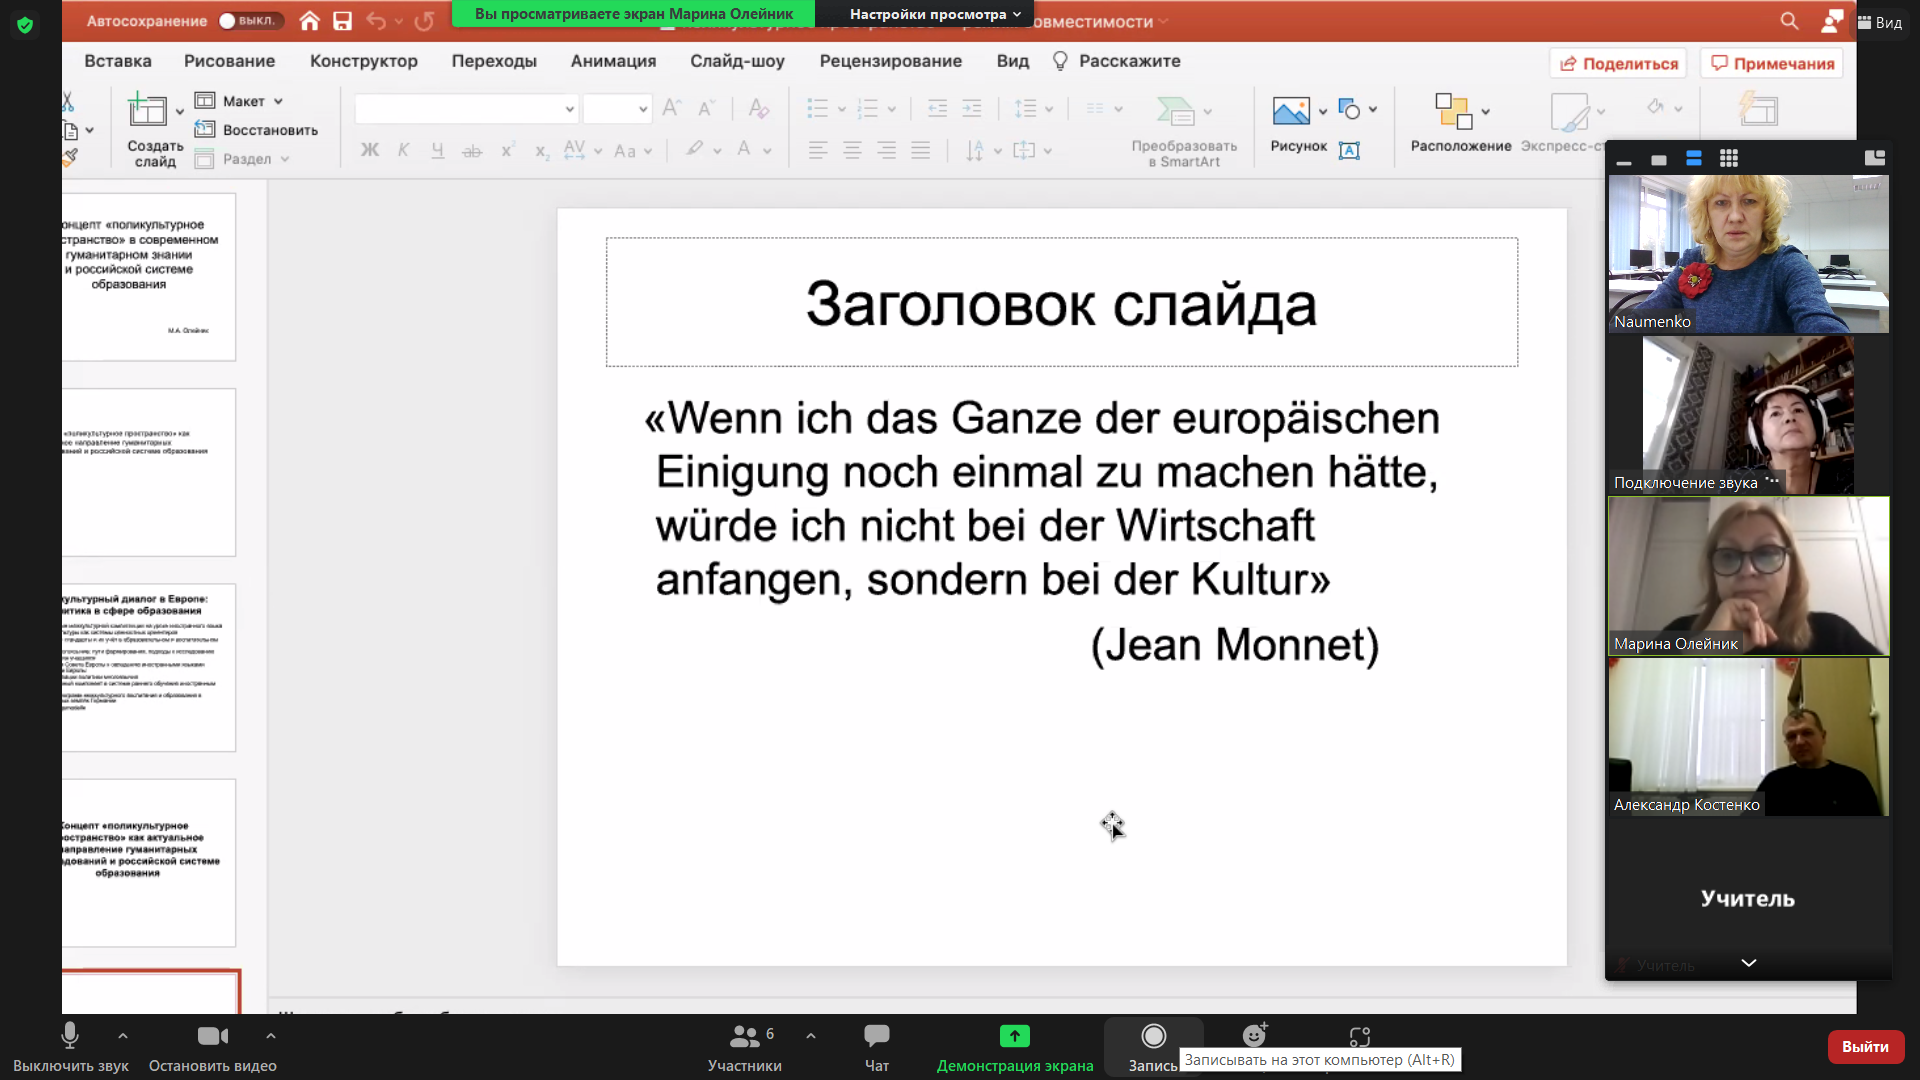1920x1080 pixels.
Task: Click the Выйти leave button
Action: point(1865,1046)
